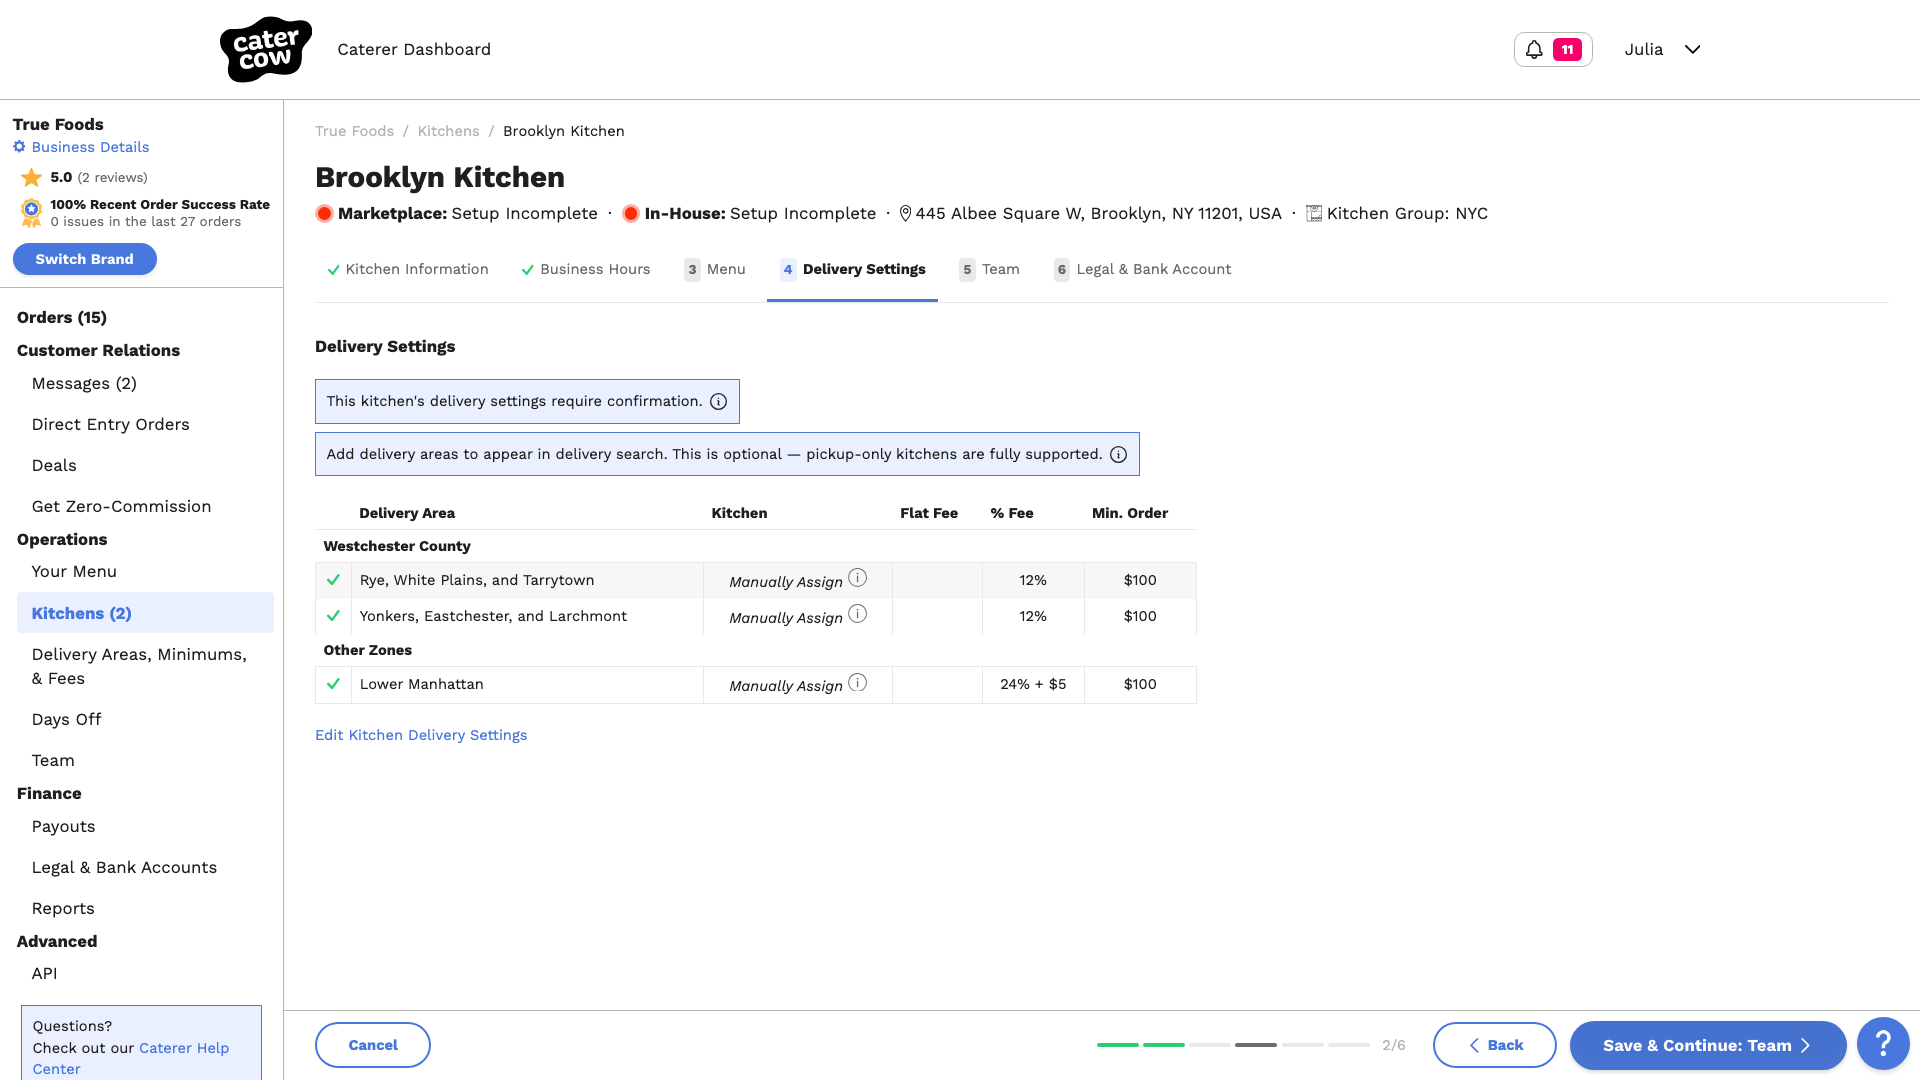Screen dimensions: 1920x1080
Task: Open the Team step tab
Action: click(989, 269)
